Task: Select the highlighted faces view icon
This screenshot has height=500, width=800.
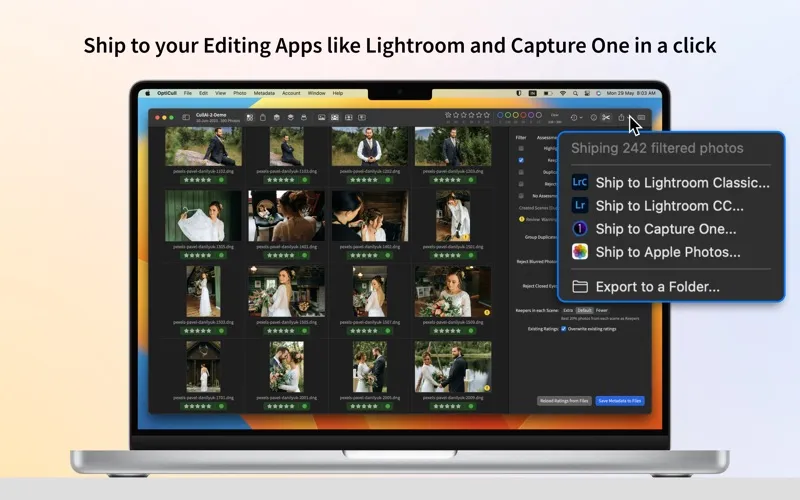Action: pyautogui.click(x=335, y=117)
